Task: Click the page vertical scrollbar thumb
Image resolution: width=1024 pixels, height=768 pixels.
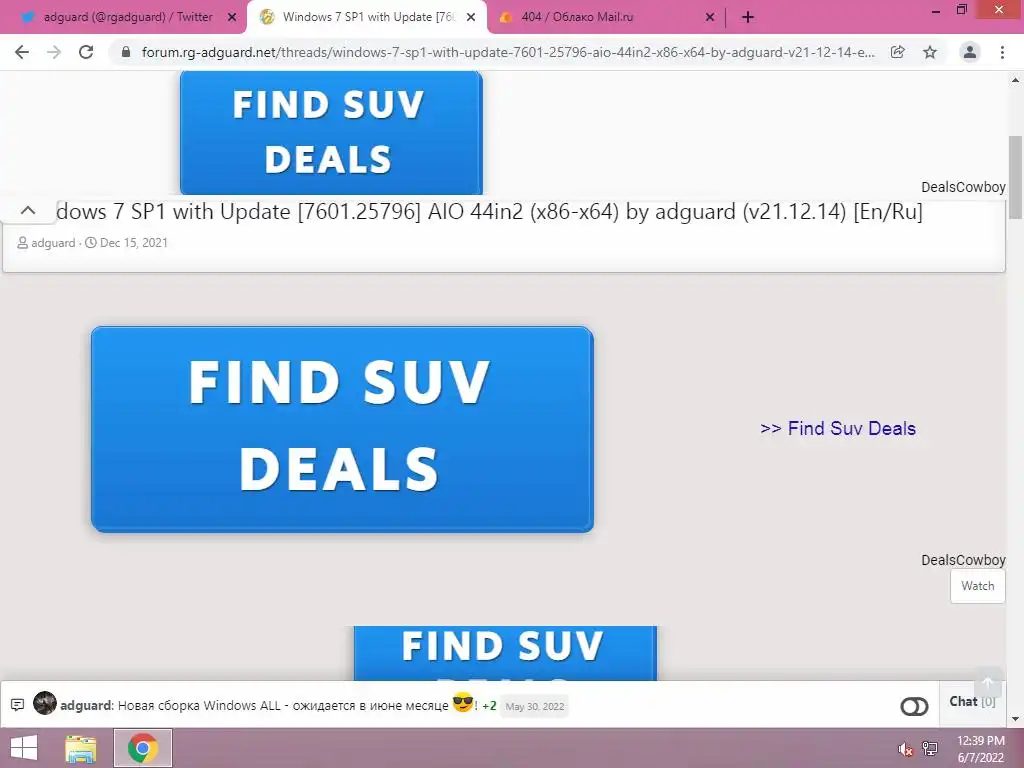Action: pyautogui.click(x=1015, y=178)
